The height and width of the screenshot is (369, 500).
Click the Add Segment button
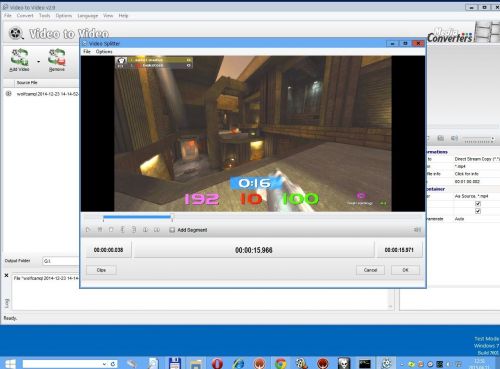pyautogui.click(x=188, y=230)
